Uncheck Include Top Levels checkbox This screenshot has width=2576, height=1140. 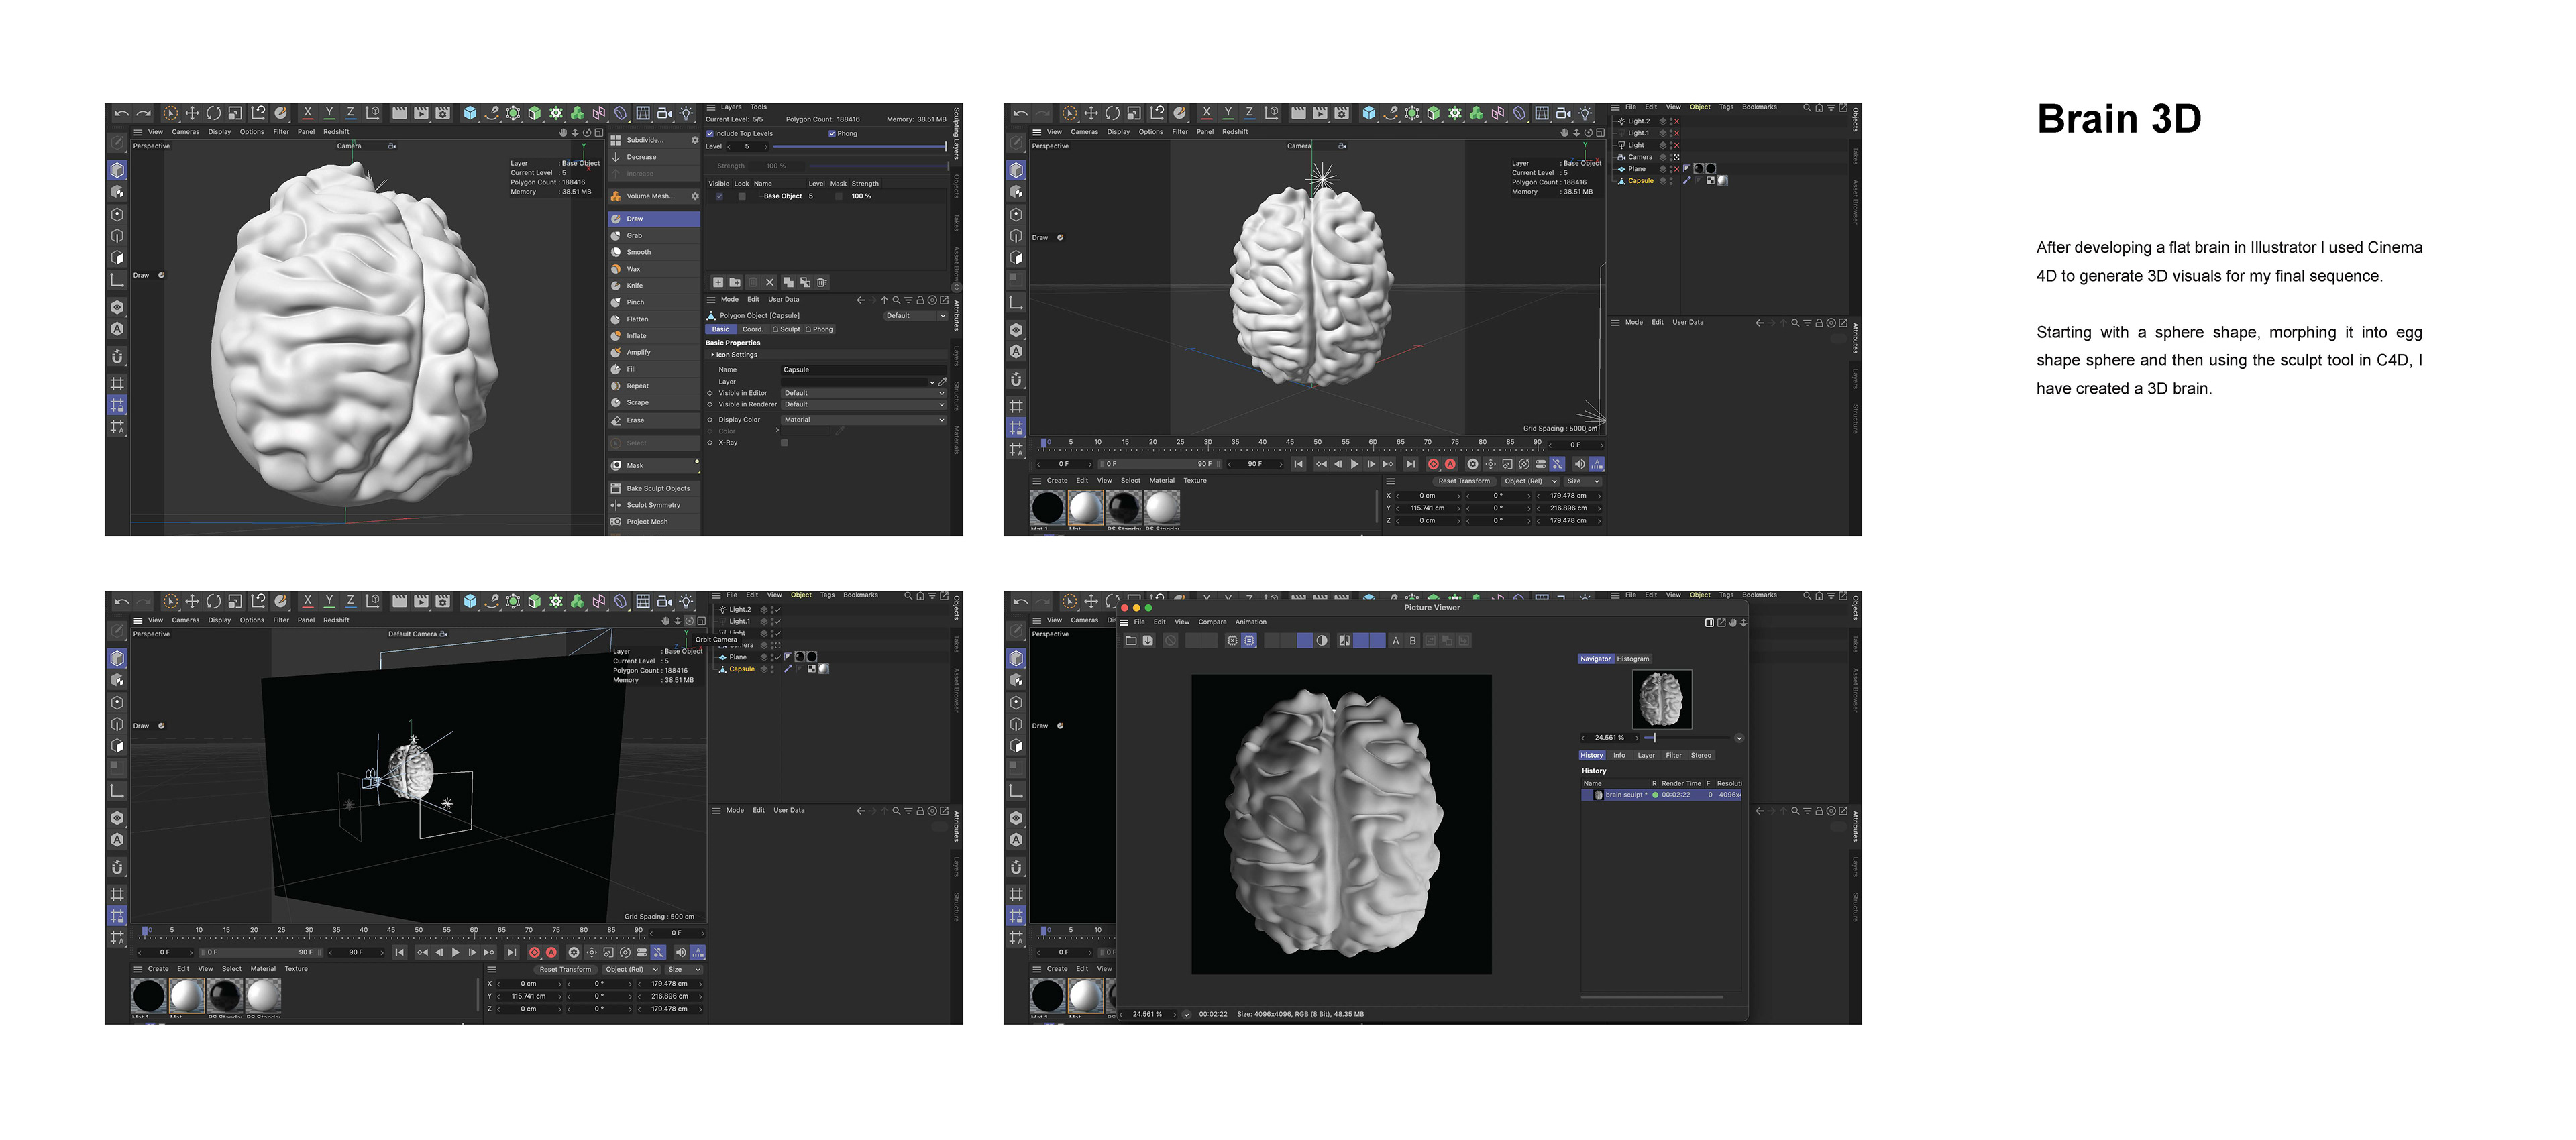[x=710, y=134]
